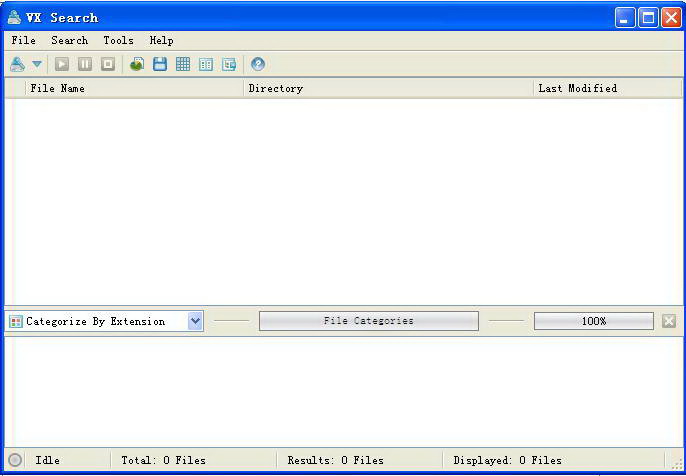This screenshot has width=686, height=476.
Task: Open the Search menu
Action: click(70, 40)
